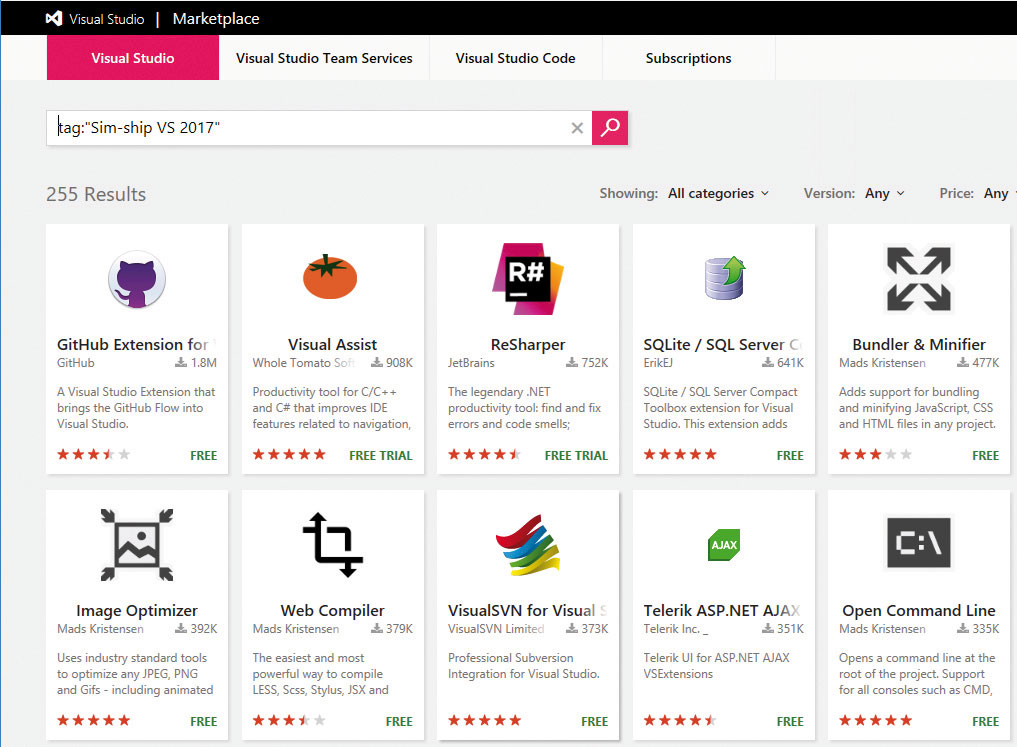
Task: Open SQLite / SQL Server Compact title
Action: coord(723,344)
